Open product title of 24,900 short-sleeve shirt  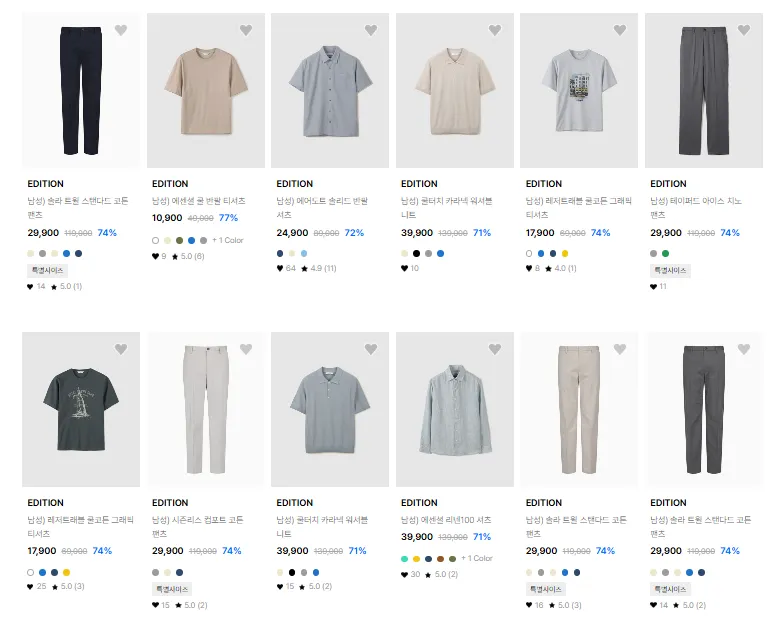pos(322,207)
